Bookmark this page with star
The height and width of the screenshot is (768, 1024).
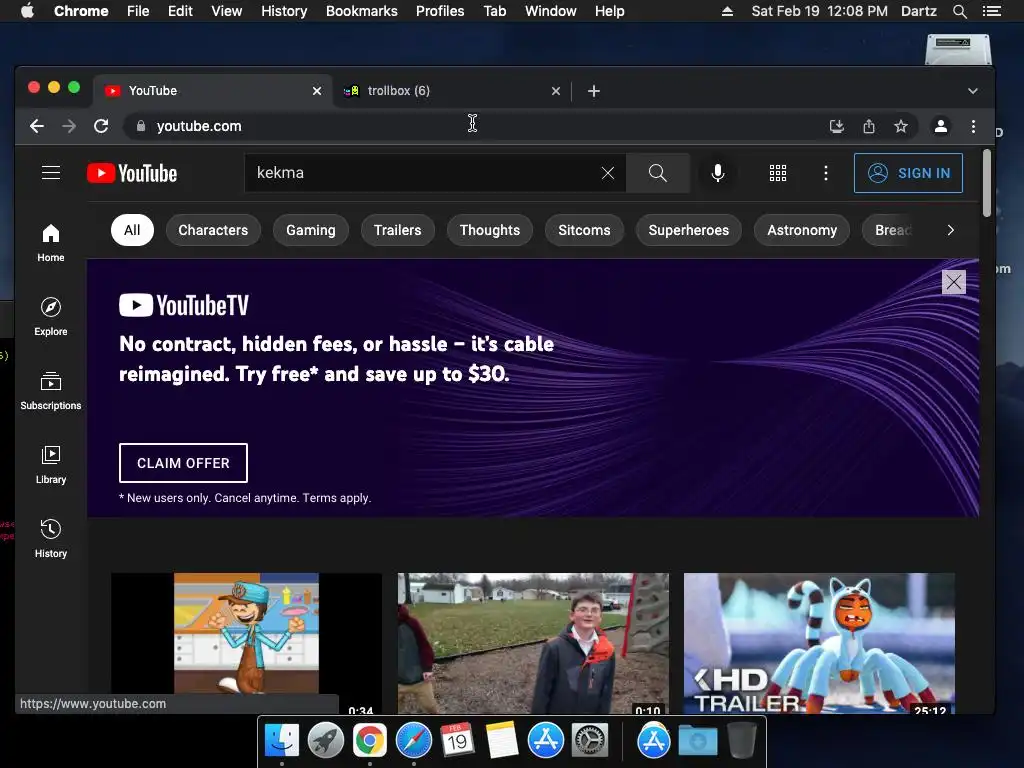pyautogui.click(x=901, y=126)
